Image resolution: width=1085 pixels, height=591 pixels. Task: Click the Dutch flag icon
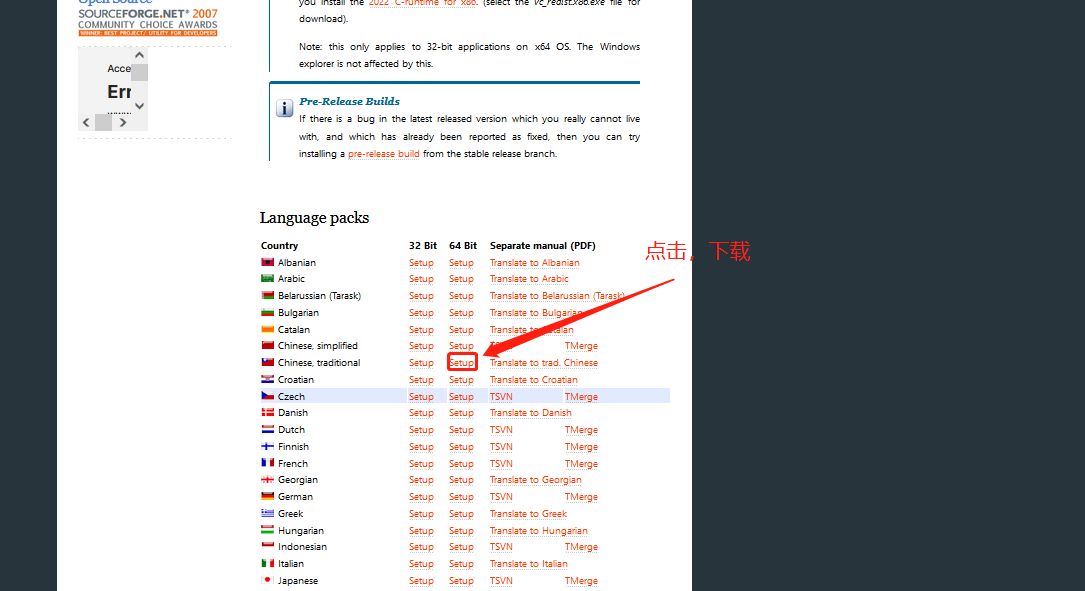(x=267, y=429)
